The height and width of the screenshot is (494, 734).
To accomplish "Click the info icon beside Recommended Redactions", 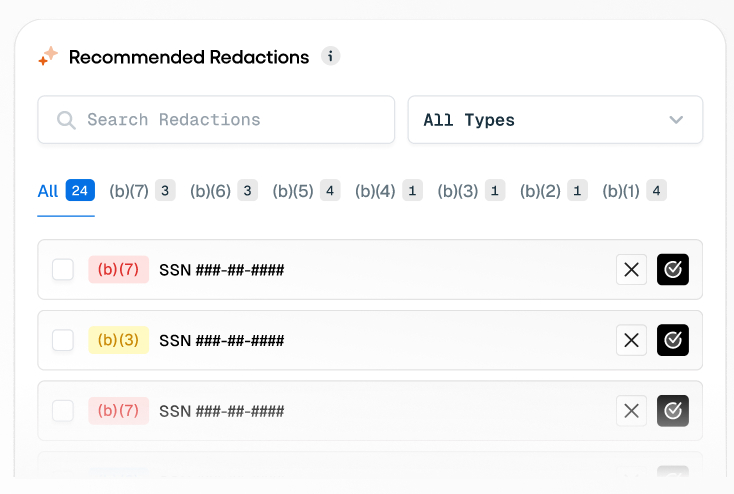I will pyautogui.click(x=330, y=57).
